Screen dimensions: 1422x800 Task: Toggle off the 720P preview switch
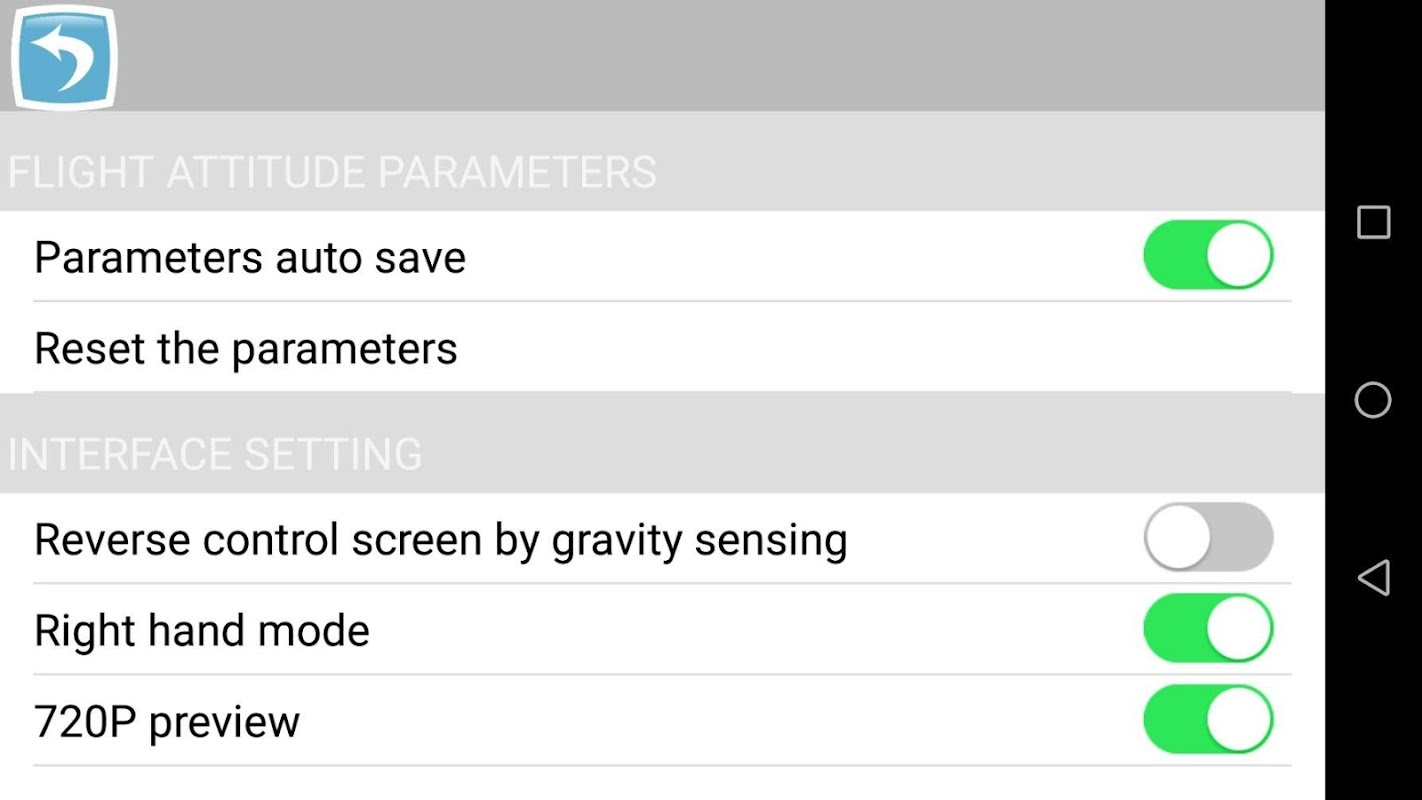click(1208, 720)
